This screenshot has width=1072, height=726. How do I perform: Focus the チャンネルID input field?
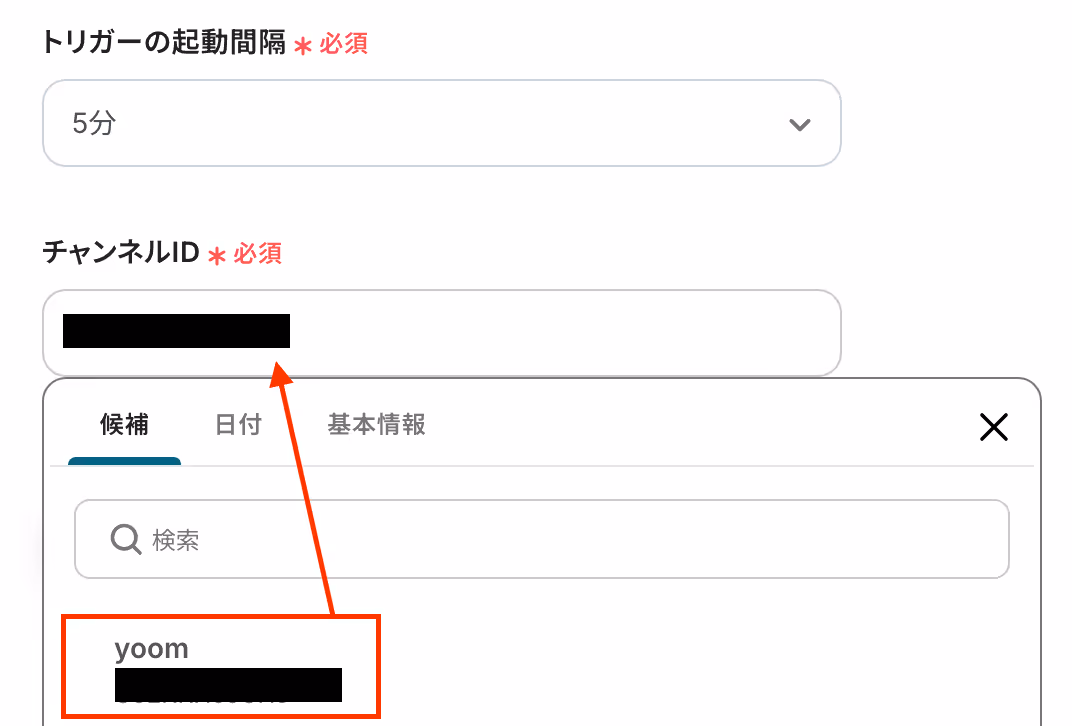[x=442, y=332]
